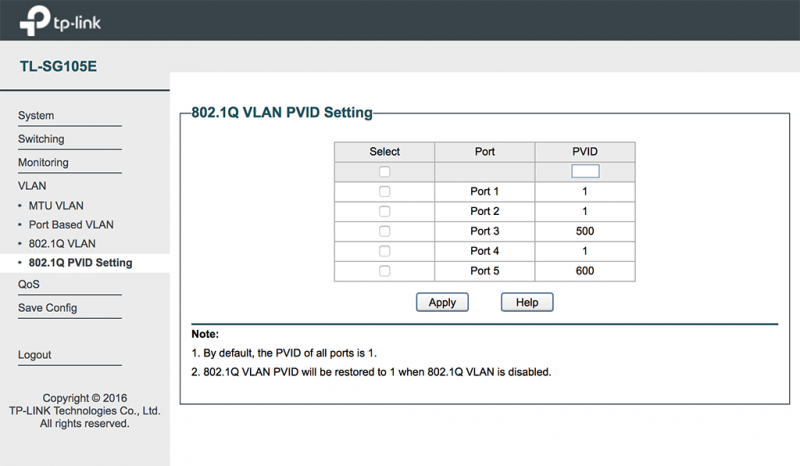Click the Port column header
Image resolution: width=800 pixels, height=466 pixels.
point(485,152)
